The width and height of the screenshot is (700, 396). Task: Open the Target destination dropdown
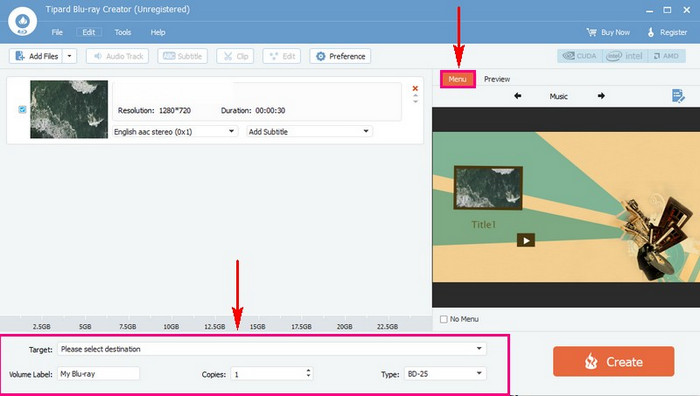point(272,349)
